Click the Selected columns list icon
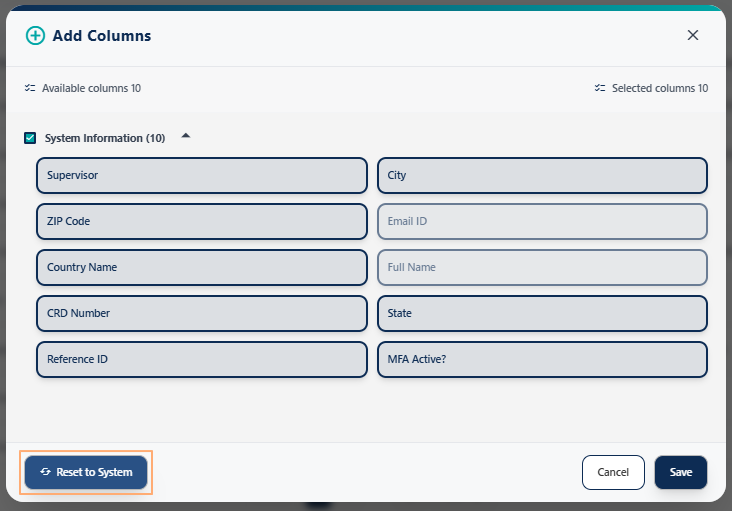The image size is (732, 511). (x=600, y=88)
